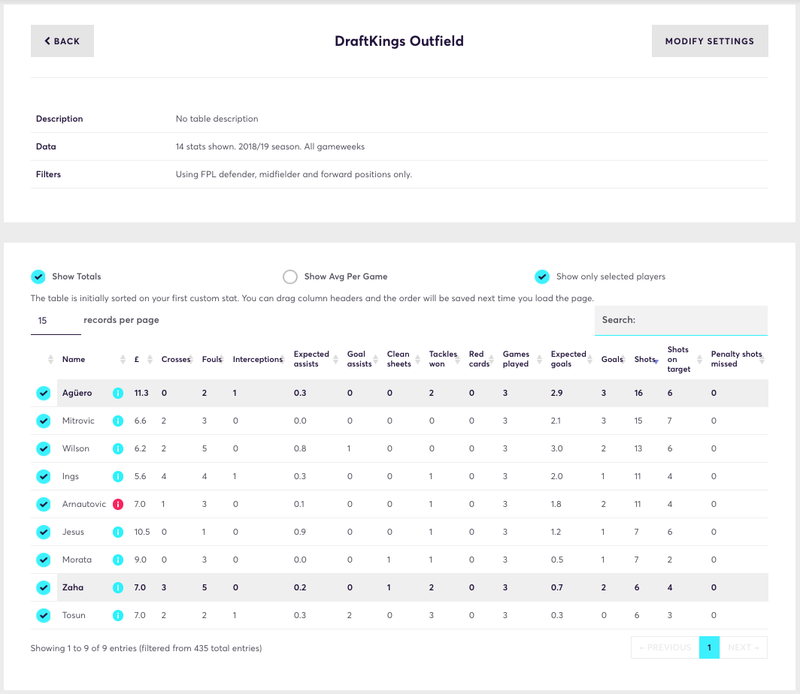Click the FPL positions filter text

click(x=294, y=175)
